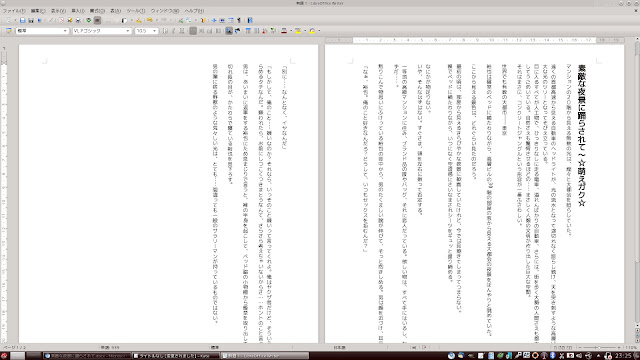Print the file directly with printer icon
Viewport: 640px width, 360px height.
69,20
